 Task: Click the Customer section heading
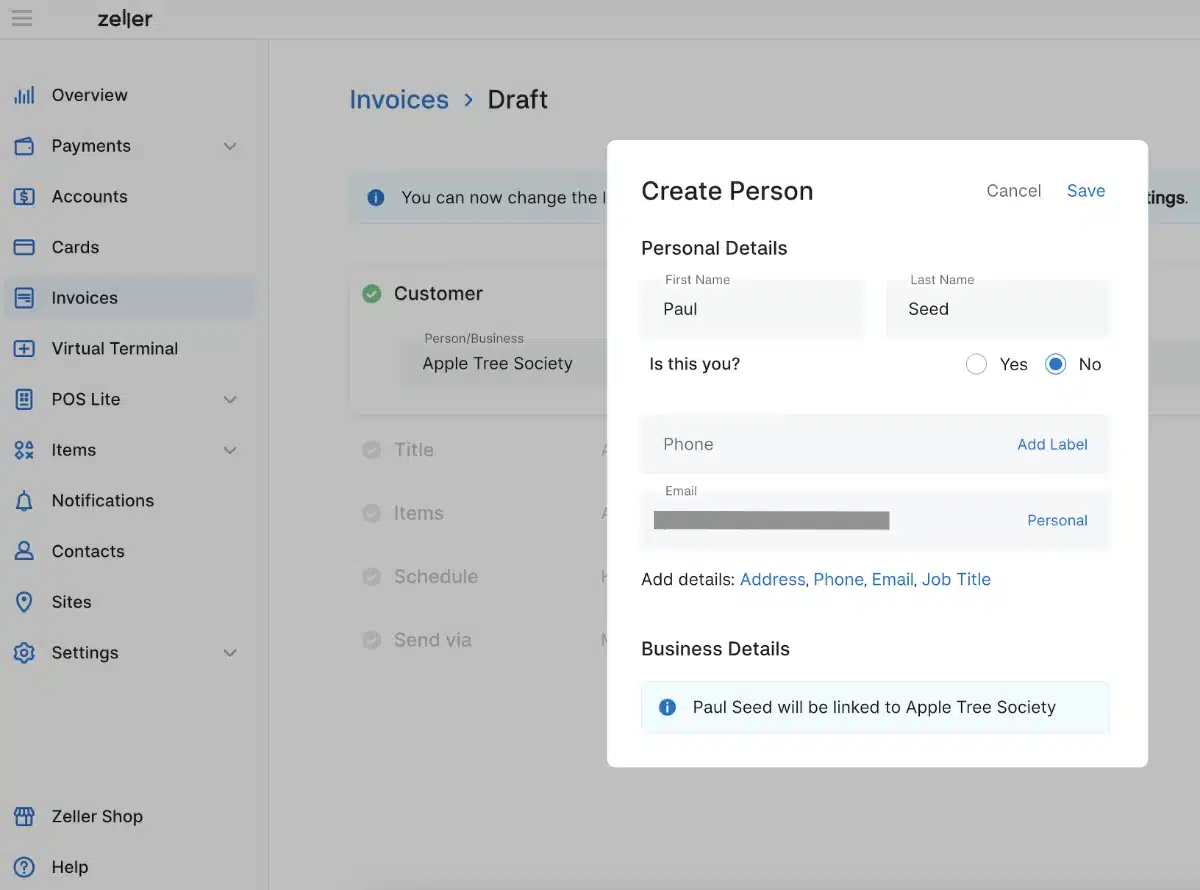438,293
